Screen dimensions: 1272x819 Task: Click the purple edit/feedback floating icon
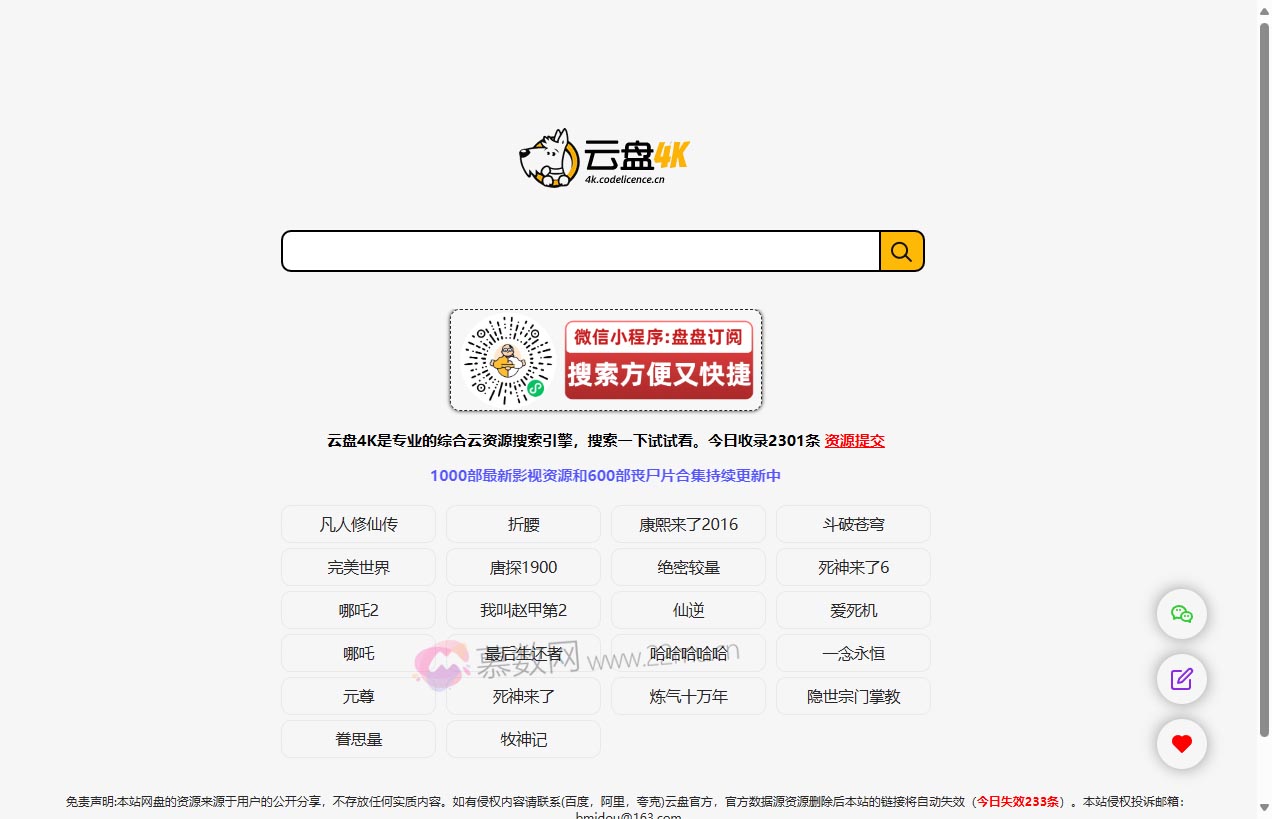click(x=1181, y=679)
